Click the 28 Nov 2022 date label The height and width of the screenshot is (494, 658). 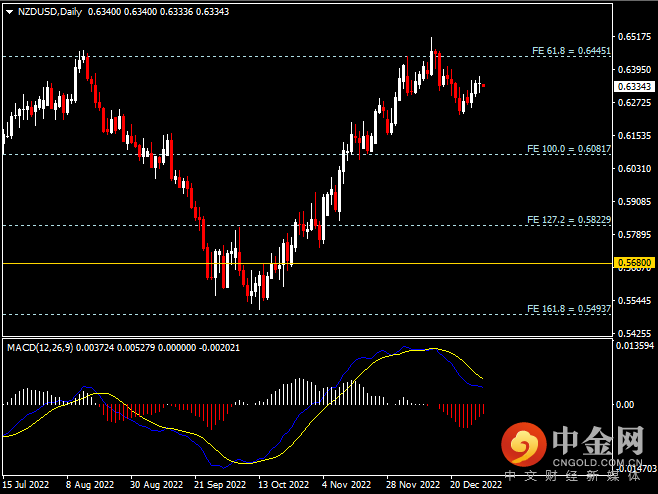[414, 483]
